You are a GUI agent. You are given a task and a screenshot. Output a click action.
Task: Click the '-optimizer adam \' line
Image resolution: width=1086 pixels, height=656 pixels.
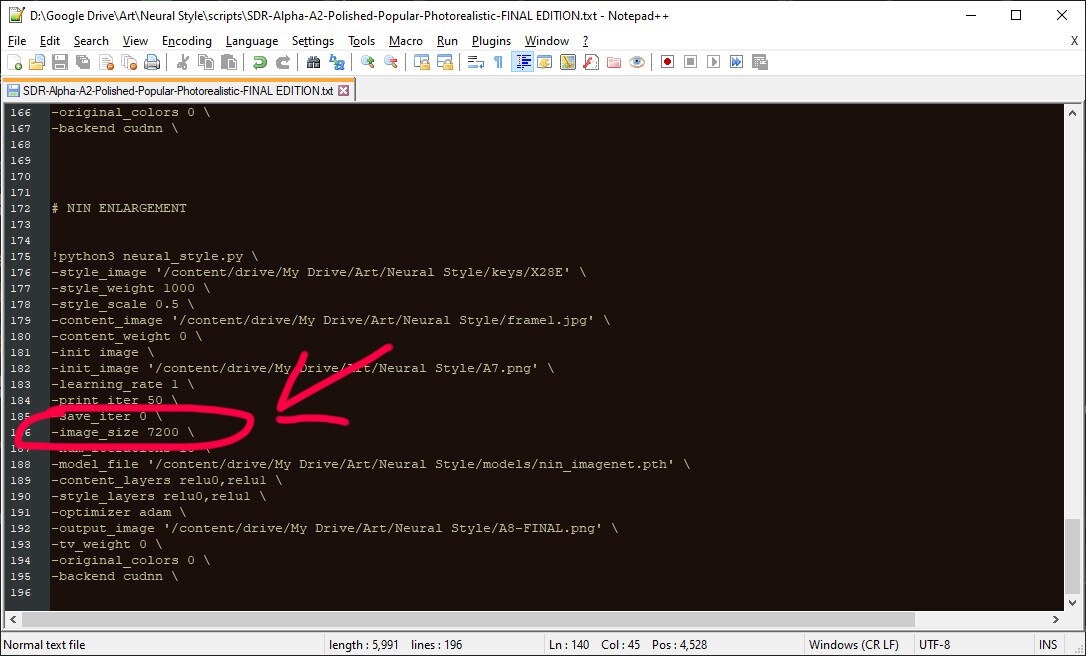[x=118, y=512]
